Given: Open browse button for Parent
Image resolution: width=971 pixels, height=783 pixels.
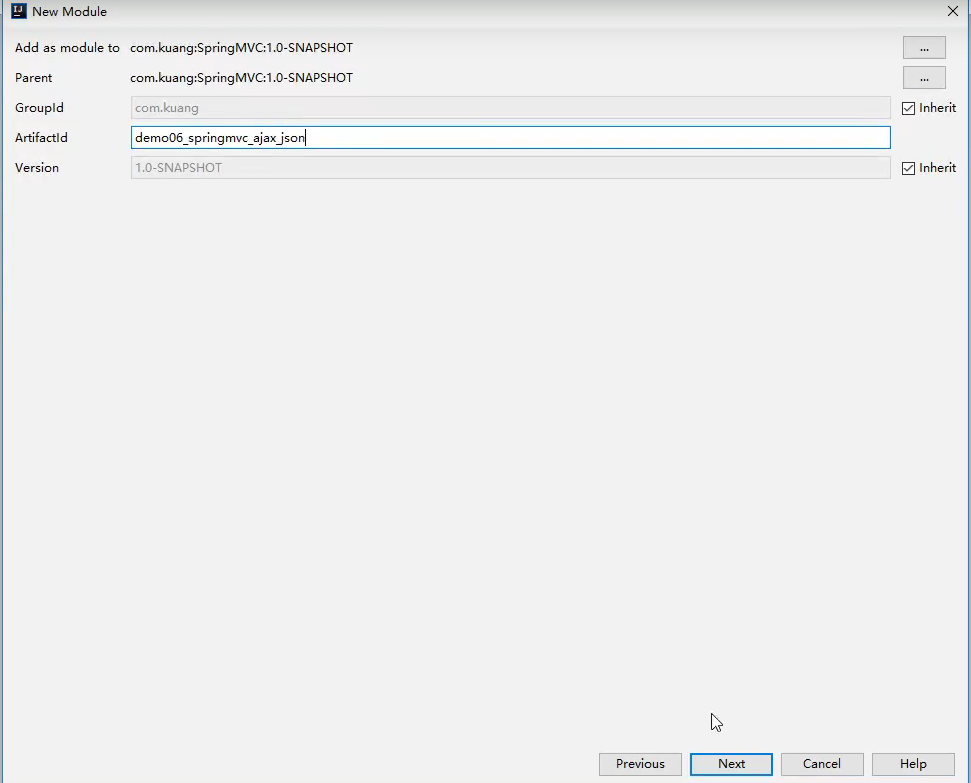Looking at the screenshot, I should pyautogui.click(x=924, y=78).
